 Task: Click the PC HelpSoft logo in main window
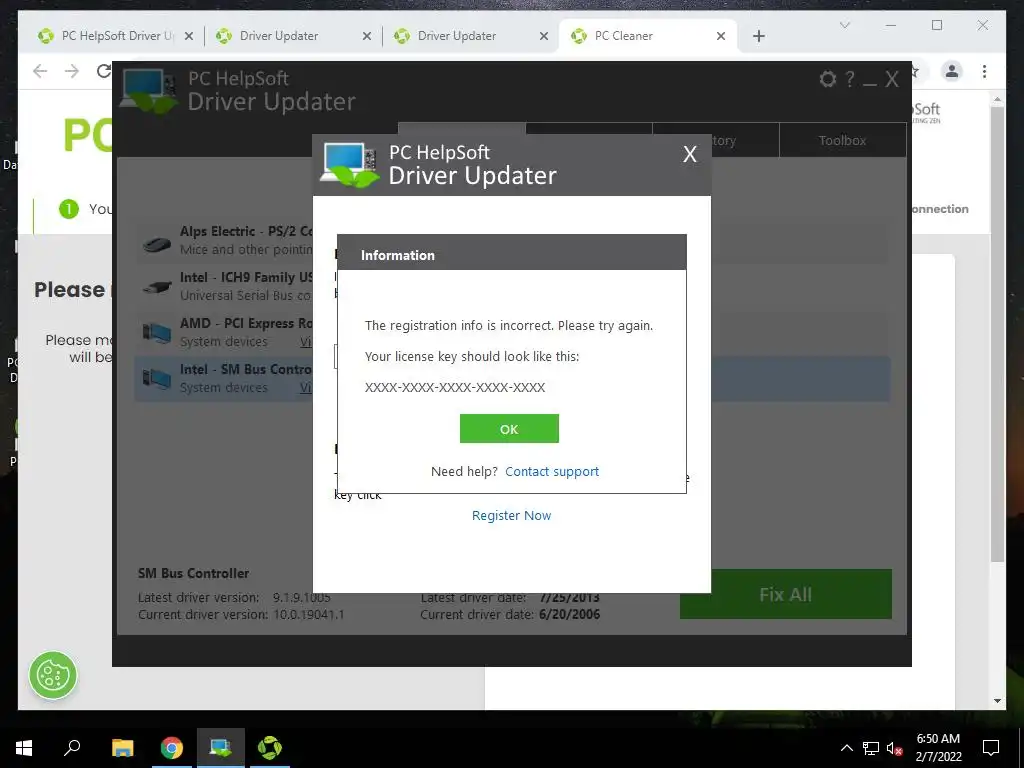coord(148,89)
